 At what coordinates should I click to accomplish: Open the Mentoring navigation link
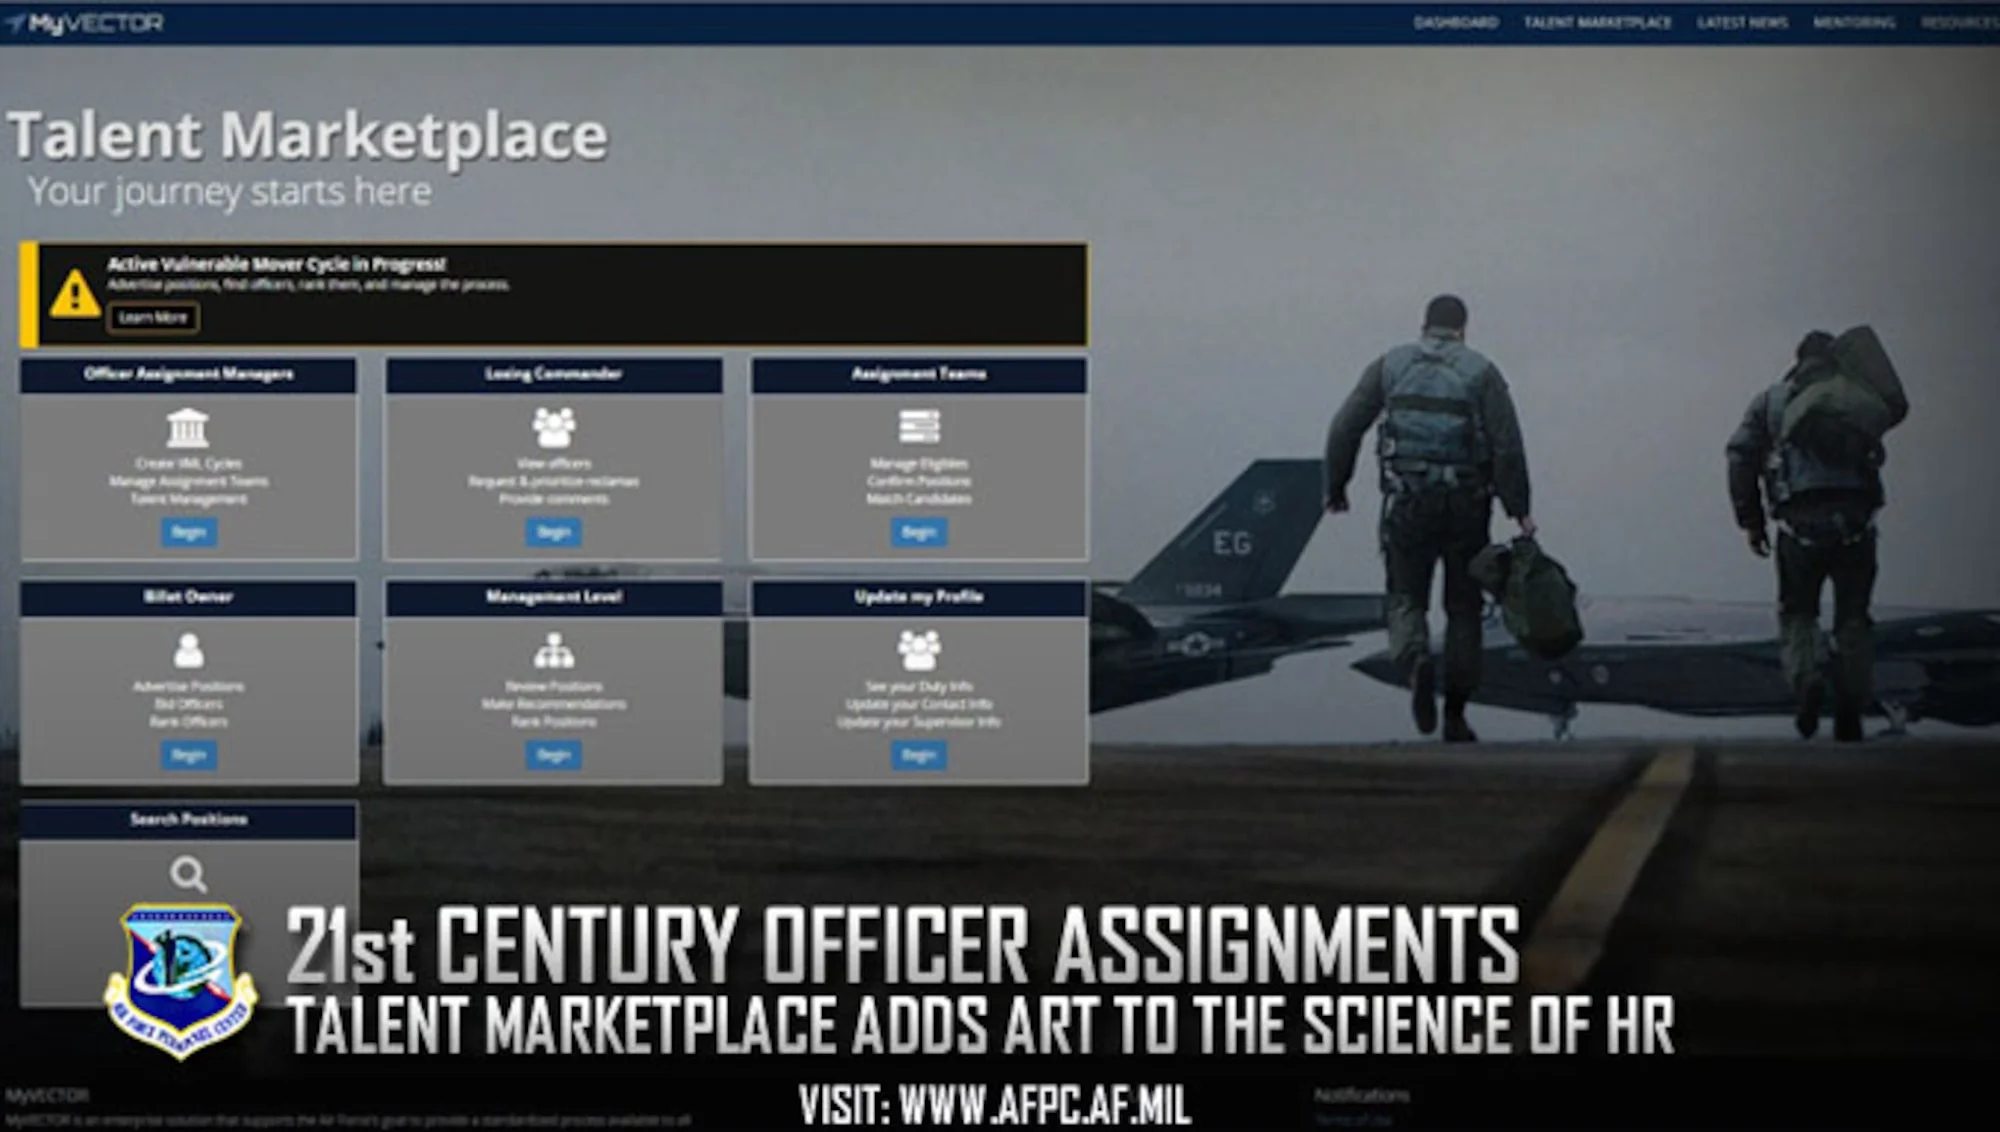[1853, 22]
